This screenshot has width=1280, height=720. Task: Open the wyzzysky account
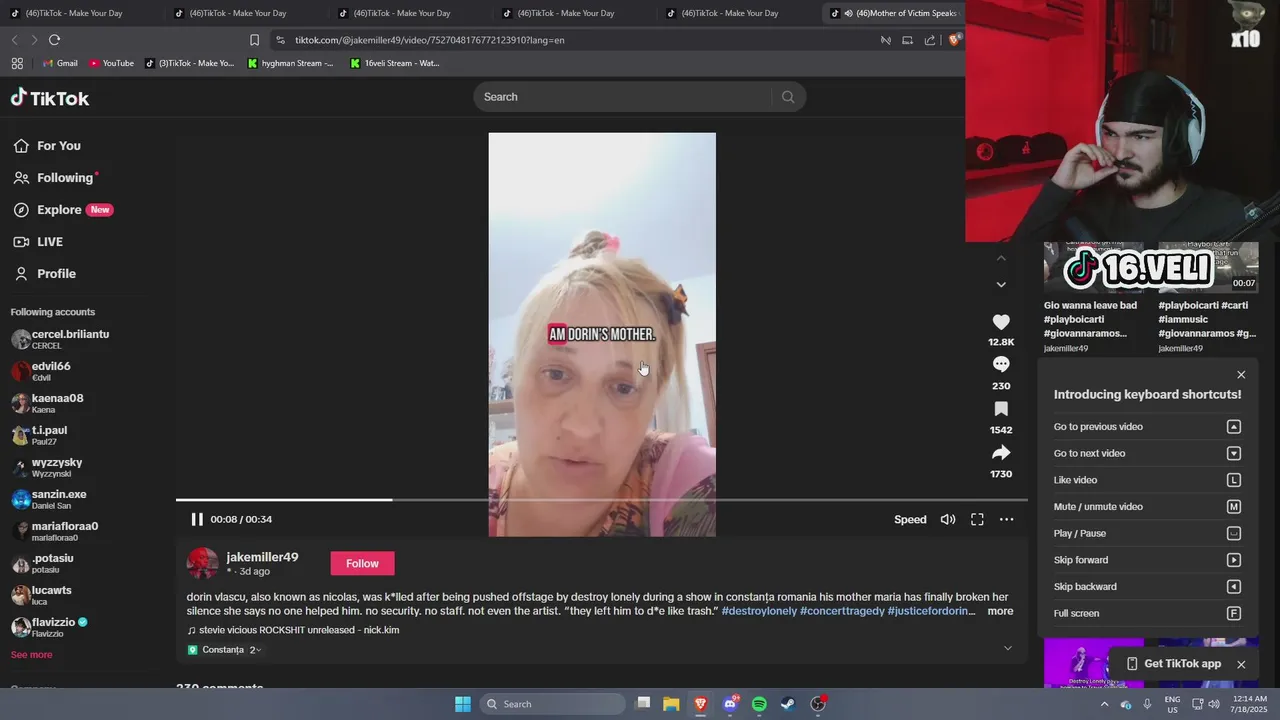pyautogui.click(x=47, y=467)
